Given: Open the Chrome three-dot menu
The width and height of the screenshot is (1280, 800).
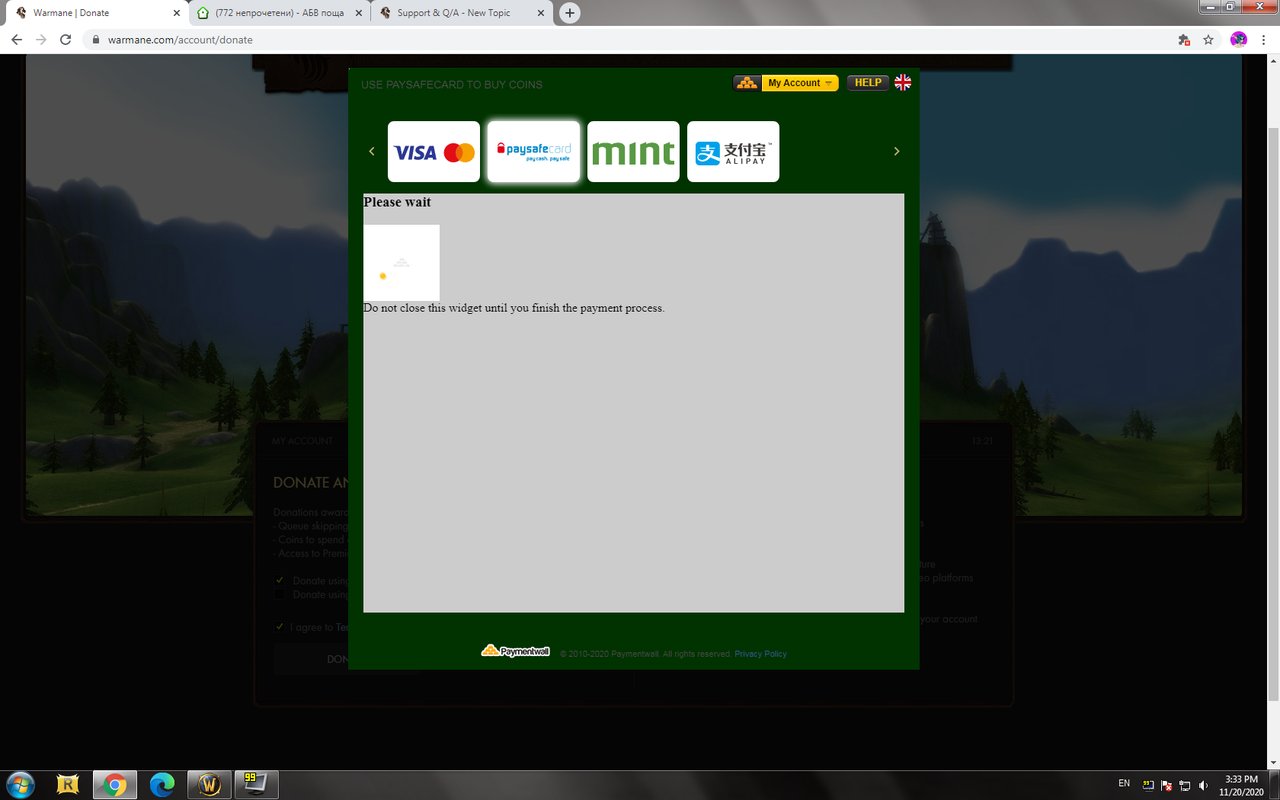Looking at the screenshot, I should tap(1264, 40).
